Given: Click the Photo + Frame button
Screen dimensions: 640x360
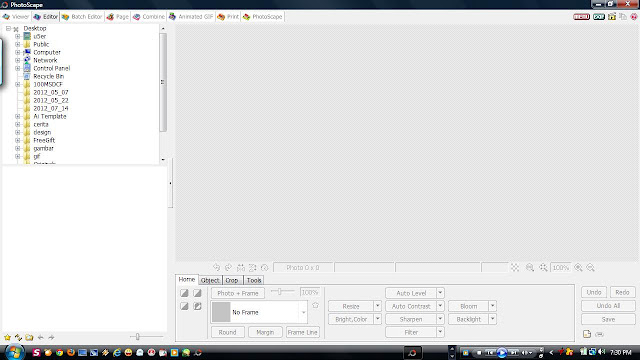Looking at the screenshot, I should pyautogui.click(x=238, y=293).
